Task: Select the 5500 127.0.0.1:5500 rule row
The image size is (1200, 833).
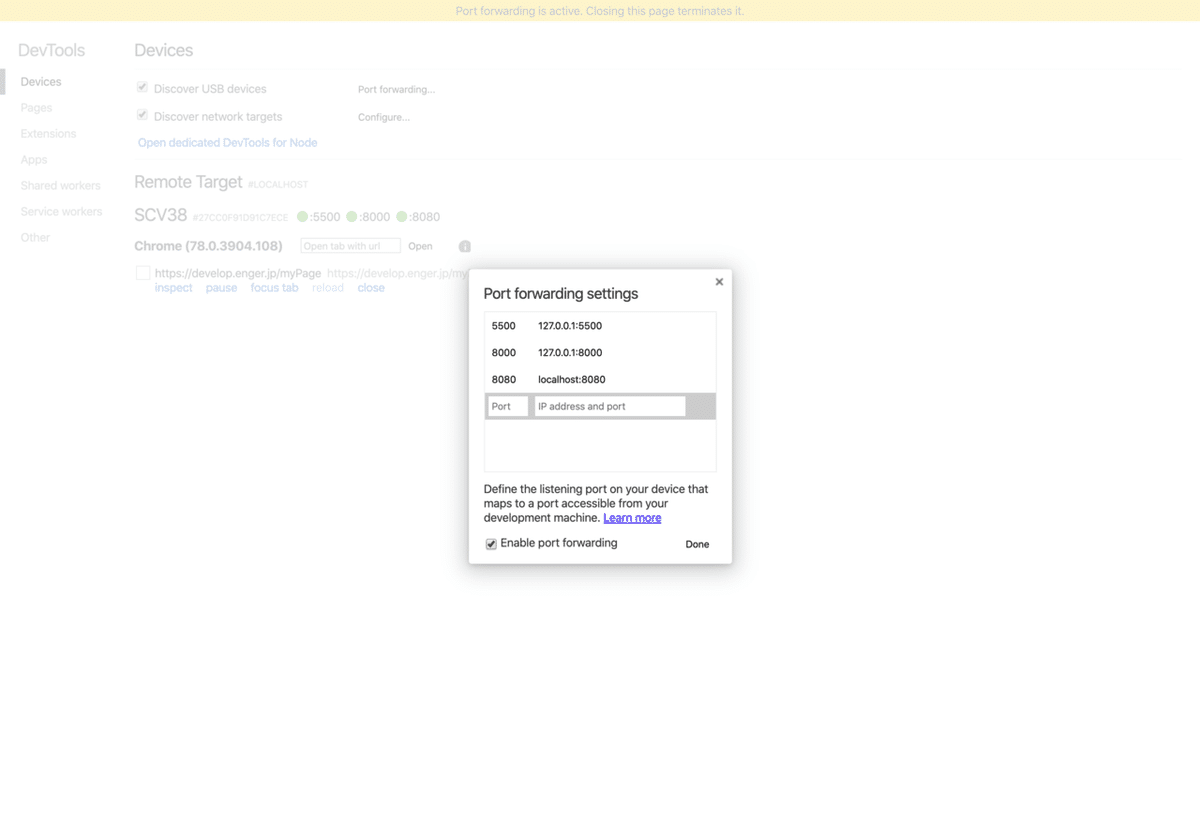Action: (600, 326)
